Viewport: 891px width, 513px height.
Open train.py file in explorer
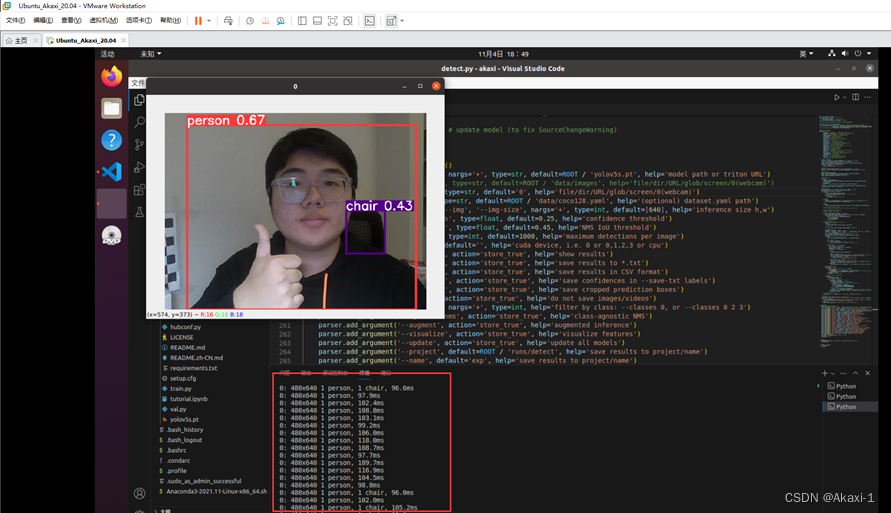coord(181,389)
